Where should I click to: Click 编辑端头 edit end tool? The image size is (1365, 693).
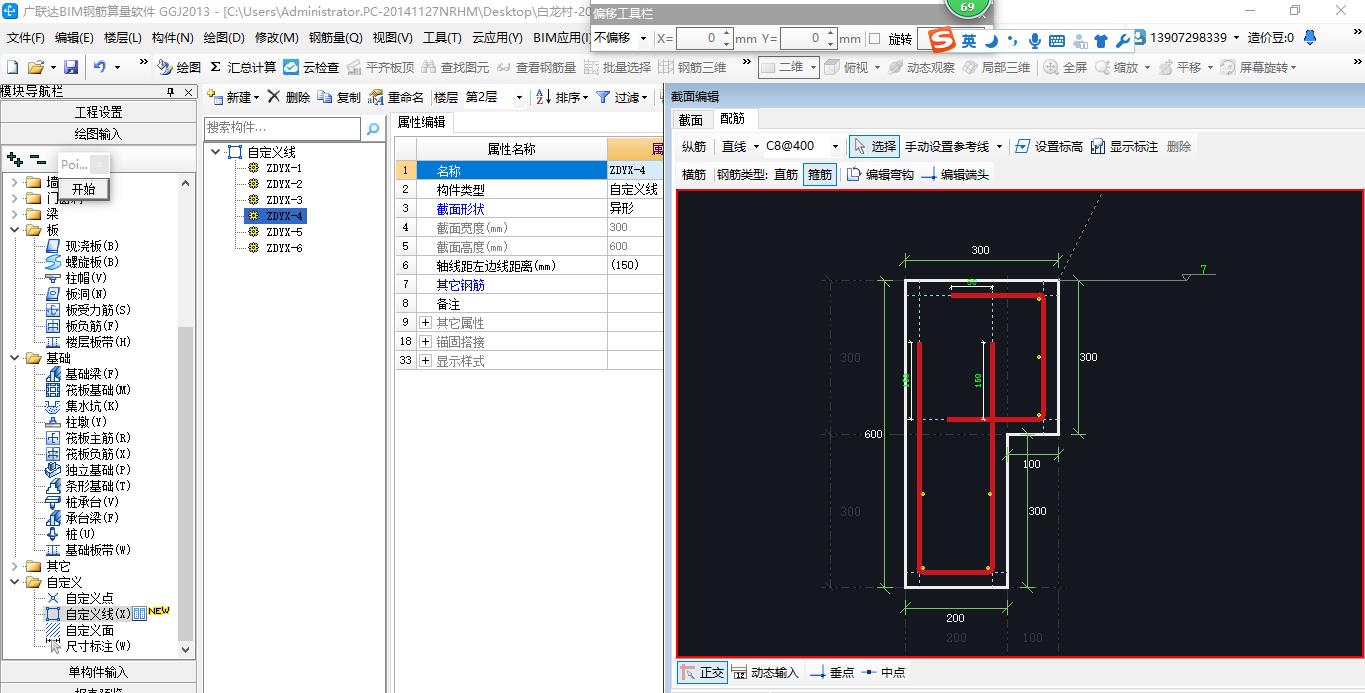pyautogui.click(x=955, y=174)
